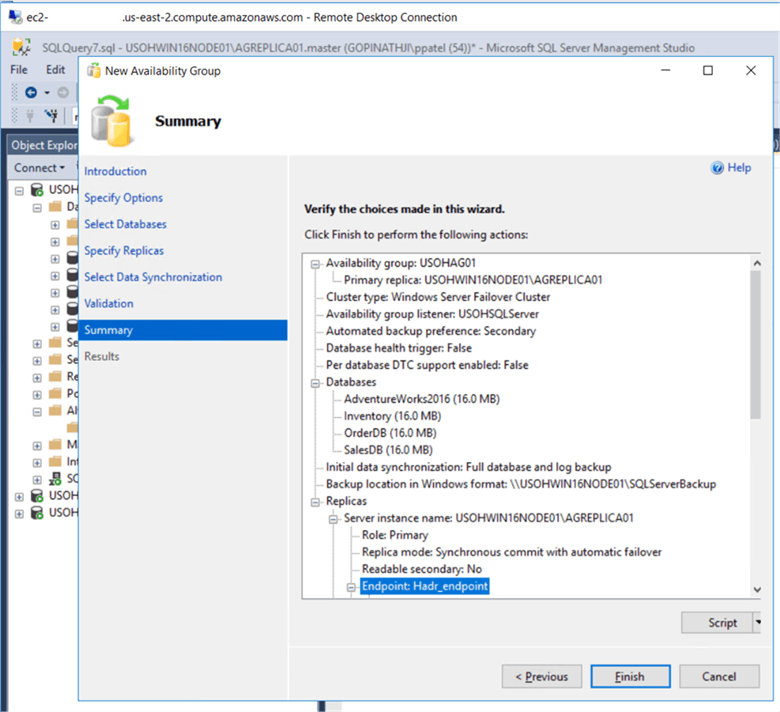The width and height of the screenshot is (780, 712).
Task: Select 'Backup location in Windows format' row
Action: 521,484
